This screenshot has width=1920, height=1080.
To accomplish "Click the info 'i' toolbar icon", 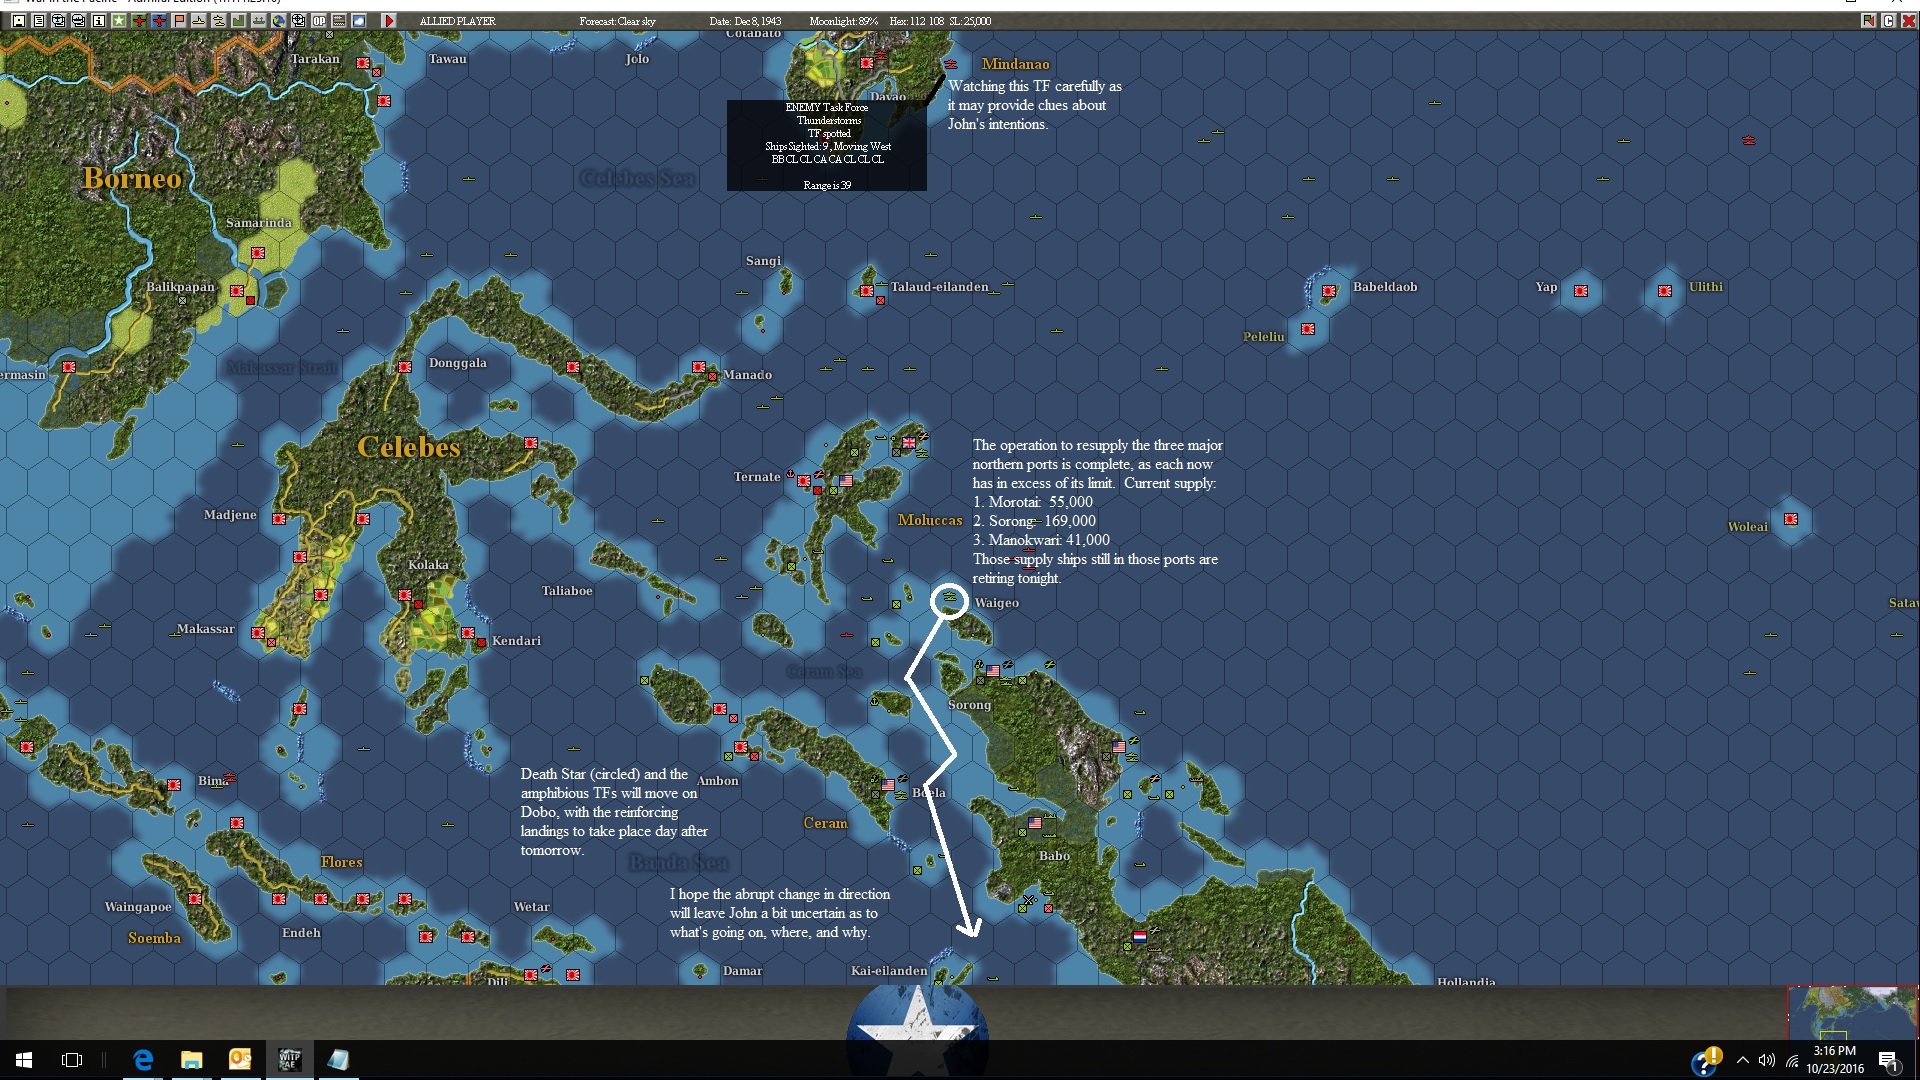I will tap(98, 20).
